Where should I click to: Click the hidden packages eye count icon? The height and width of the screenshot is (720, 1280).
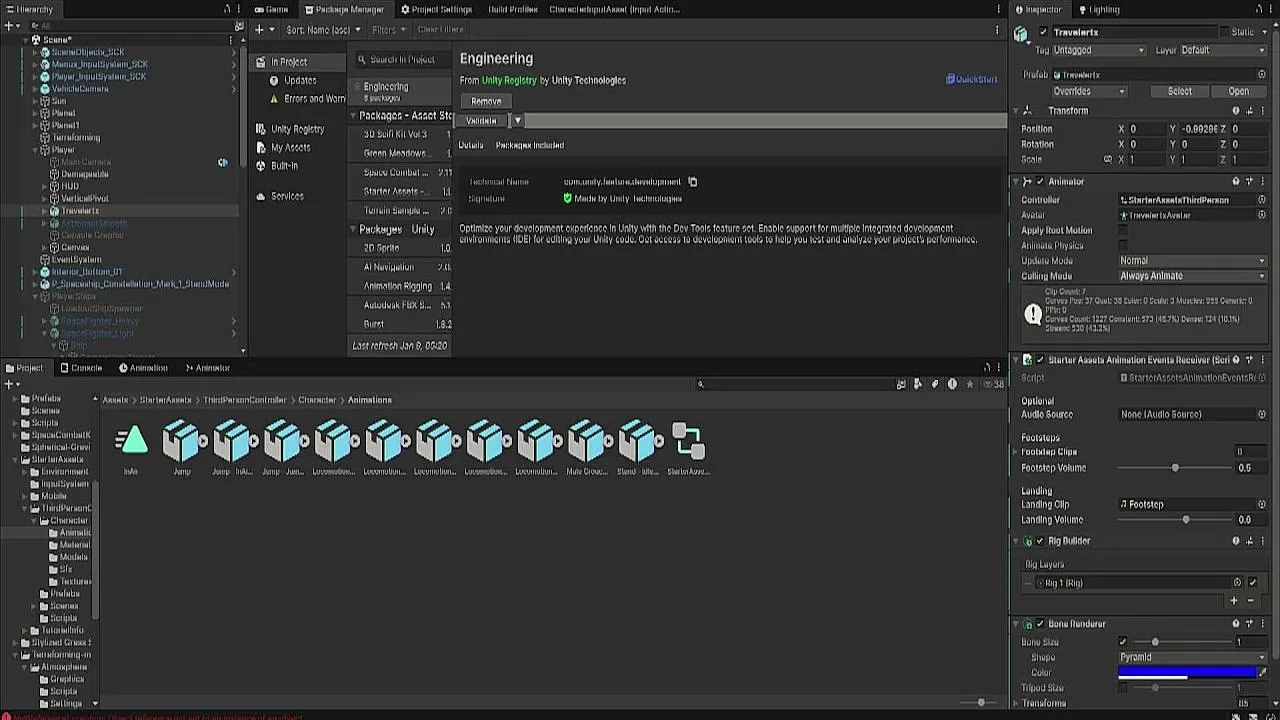992,384
